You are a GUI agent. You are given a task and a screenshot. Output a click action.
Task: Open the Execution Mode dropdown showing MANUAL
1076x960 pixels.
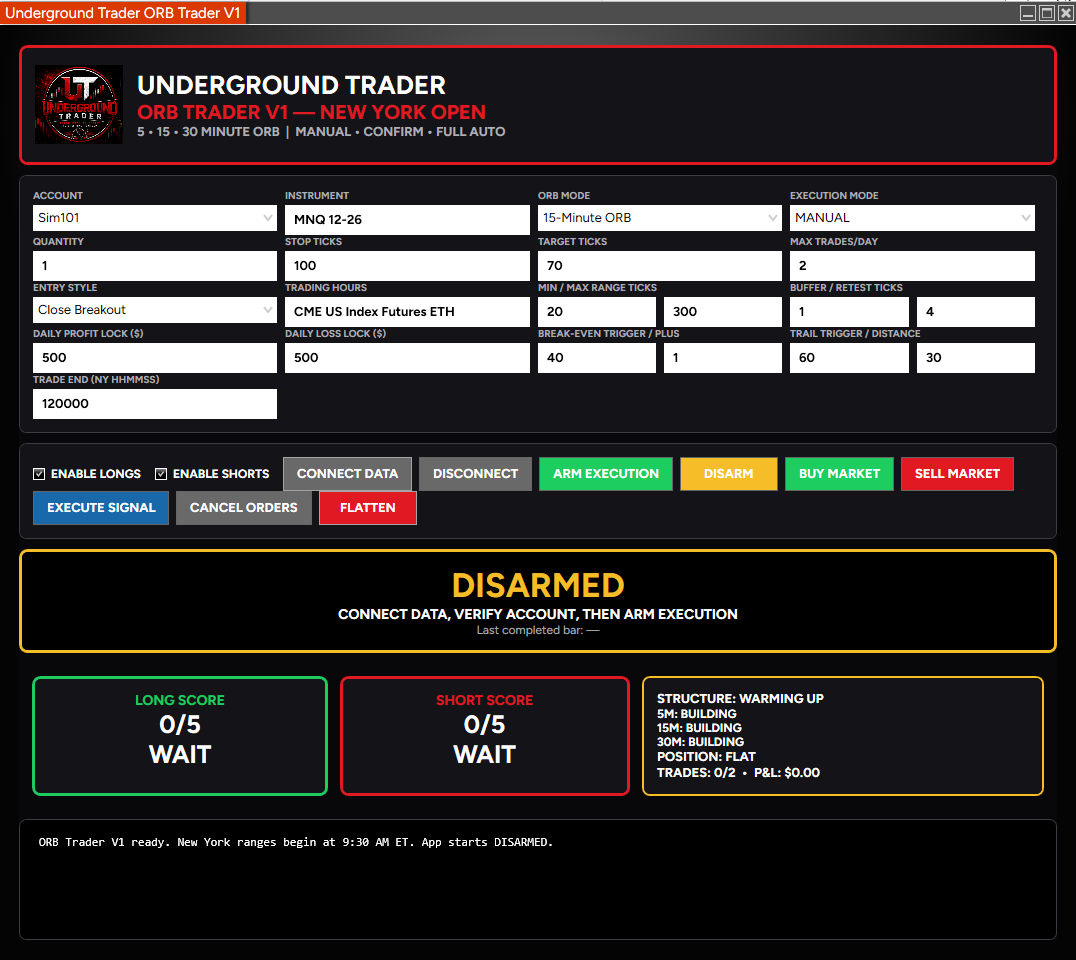coord(912,218)
